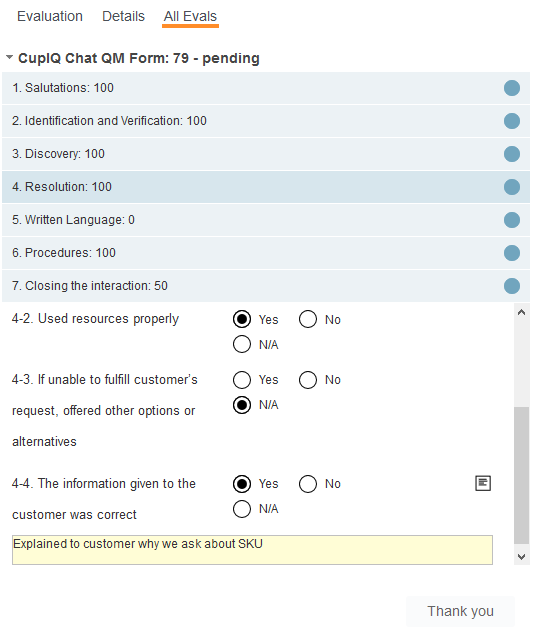Click the circle icon for Identification and Verification
The height and width of the screenshot is (637, 540).
[512, 121]
